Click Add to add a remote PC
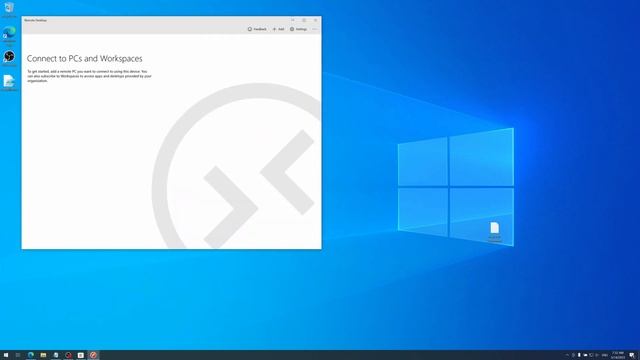Viewport: 640px width, 360px height. [278, 29]
